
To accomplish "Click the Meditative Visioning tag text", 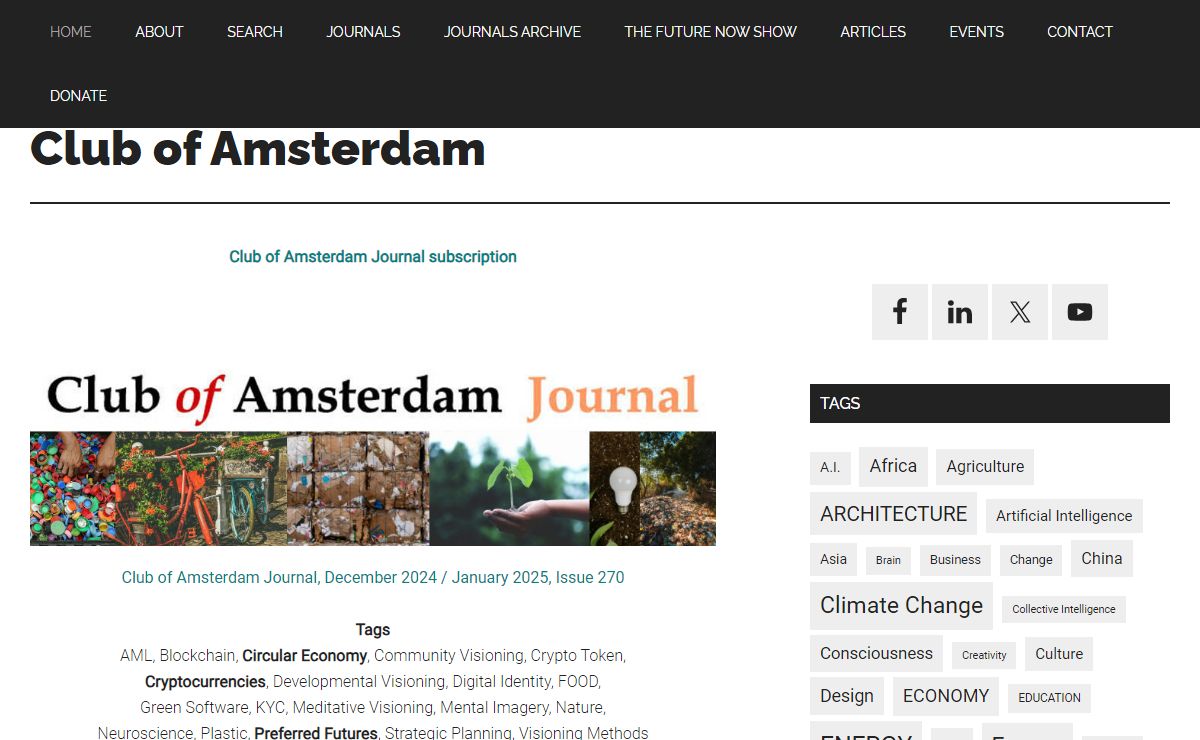I will click(363, 708).
